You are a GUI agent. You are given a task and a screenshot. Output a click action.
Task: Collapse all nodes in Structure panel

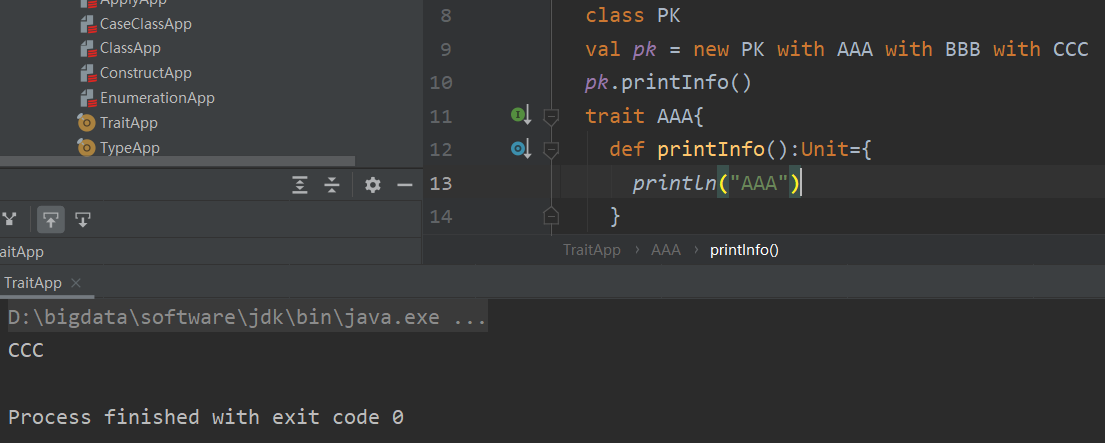coord(332,185)
